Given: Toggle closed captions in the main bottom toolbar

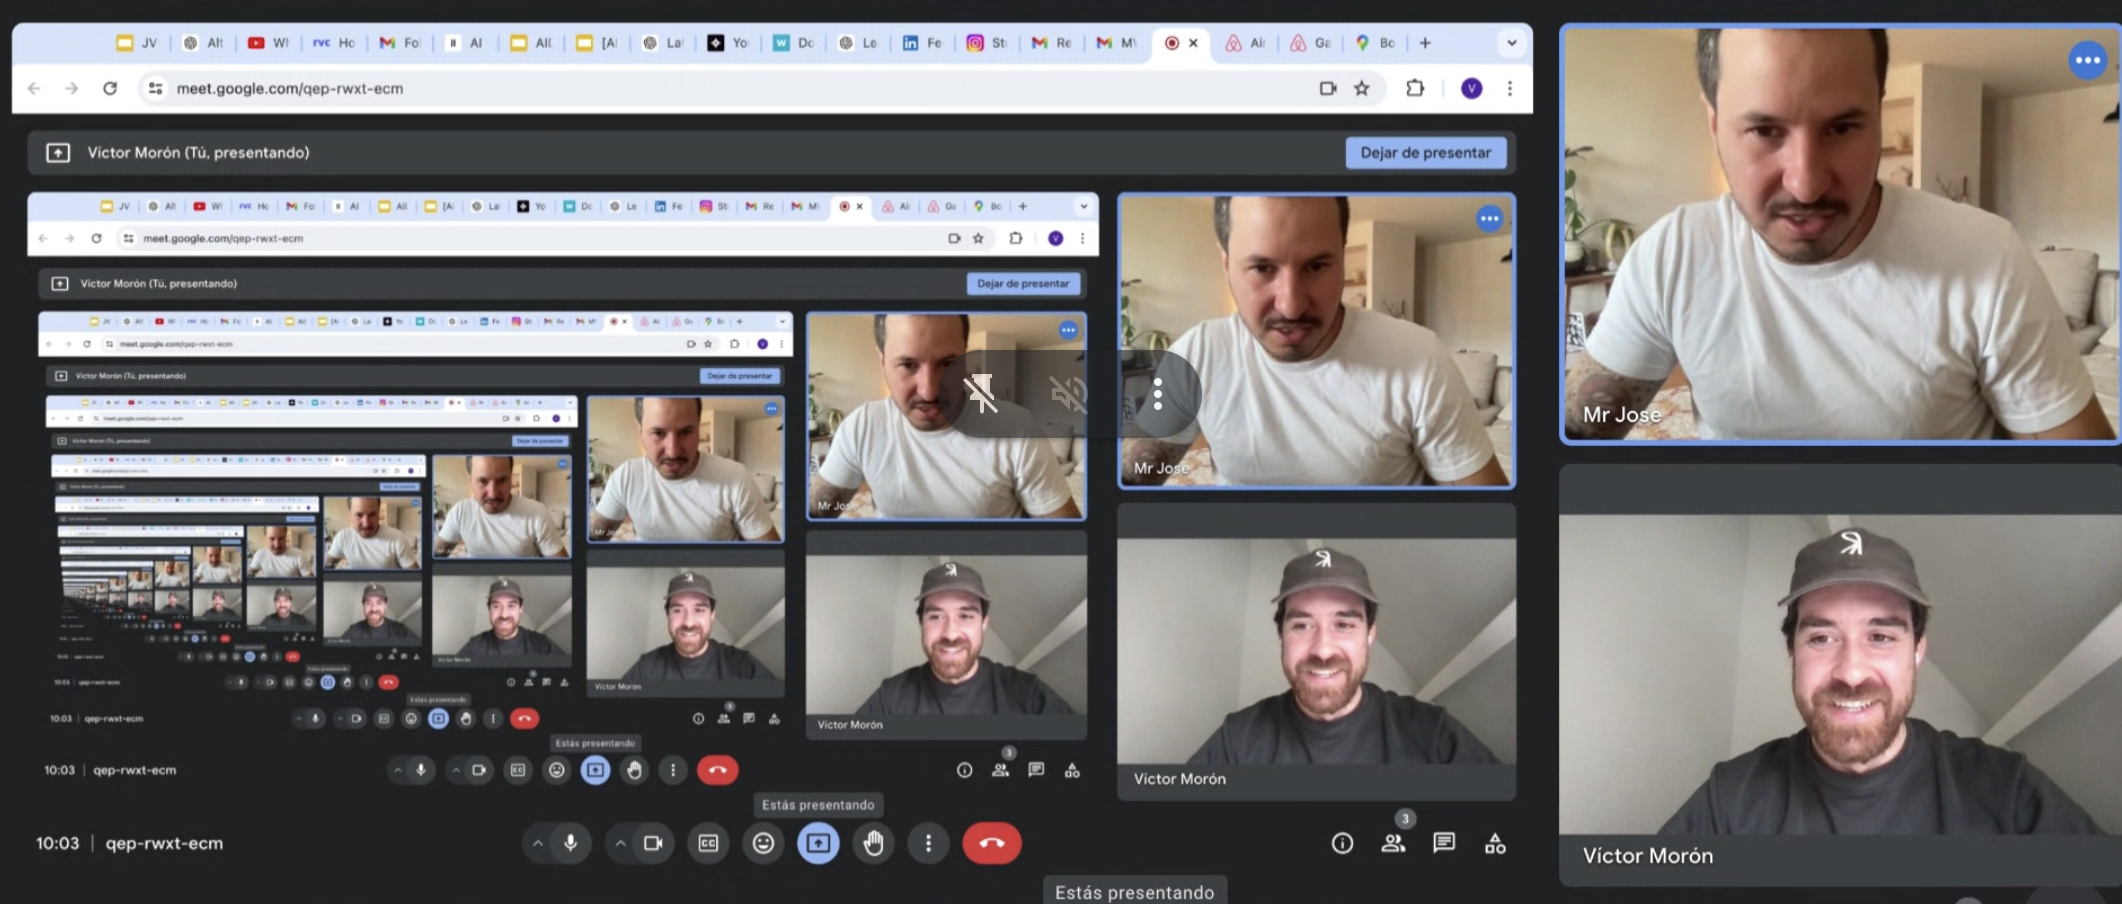Looking at the screenshot, I should tap(708, 843).
